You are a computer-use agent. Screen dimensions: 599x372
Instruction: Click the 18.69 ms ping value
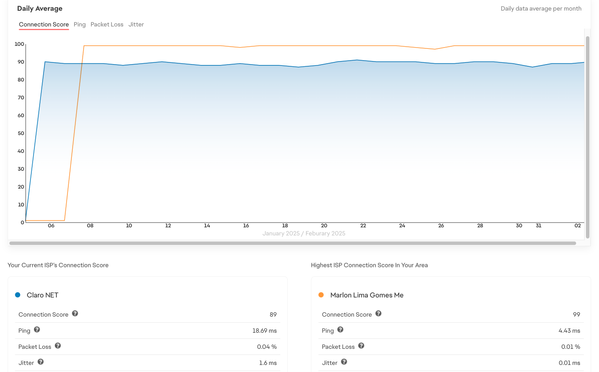(x=264, y=331)
